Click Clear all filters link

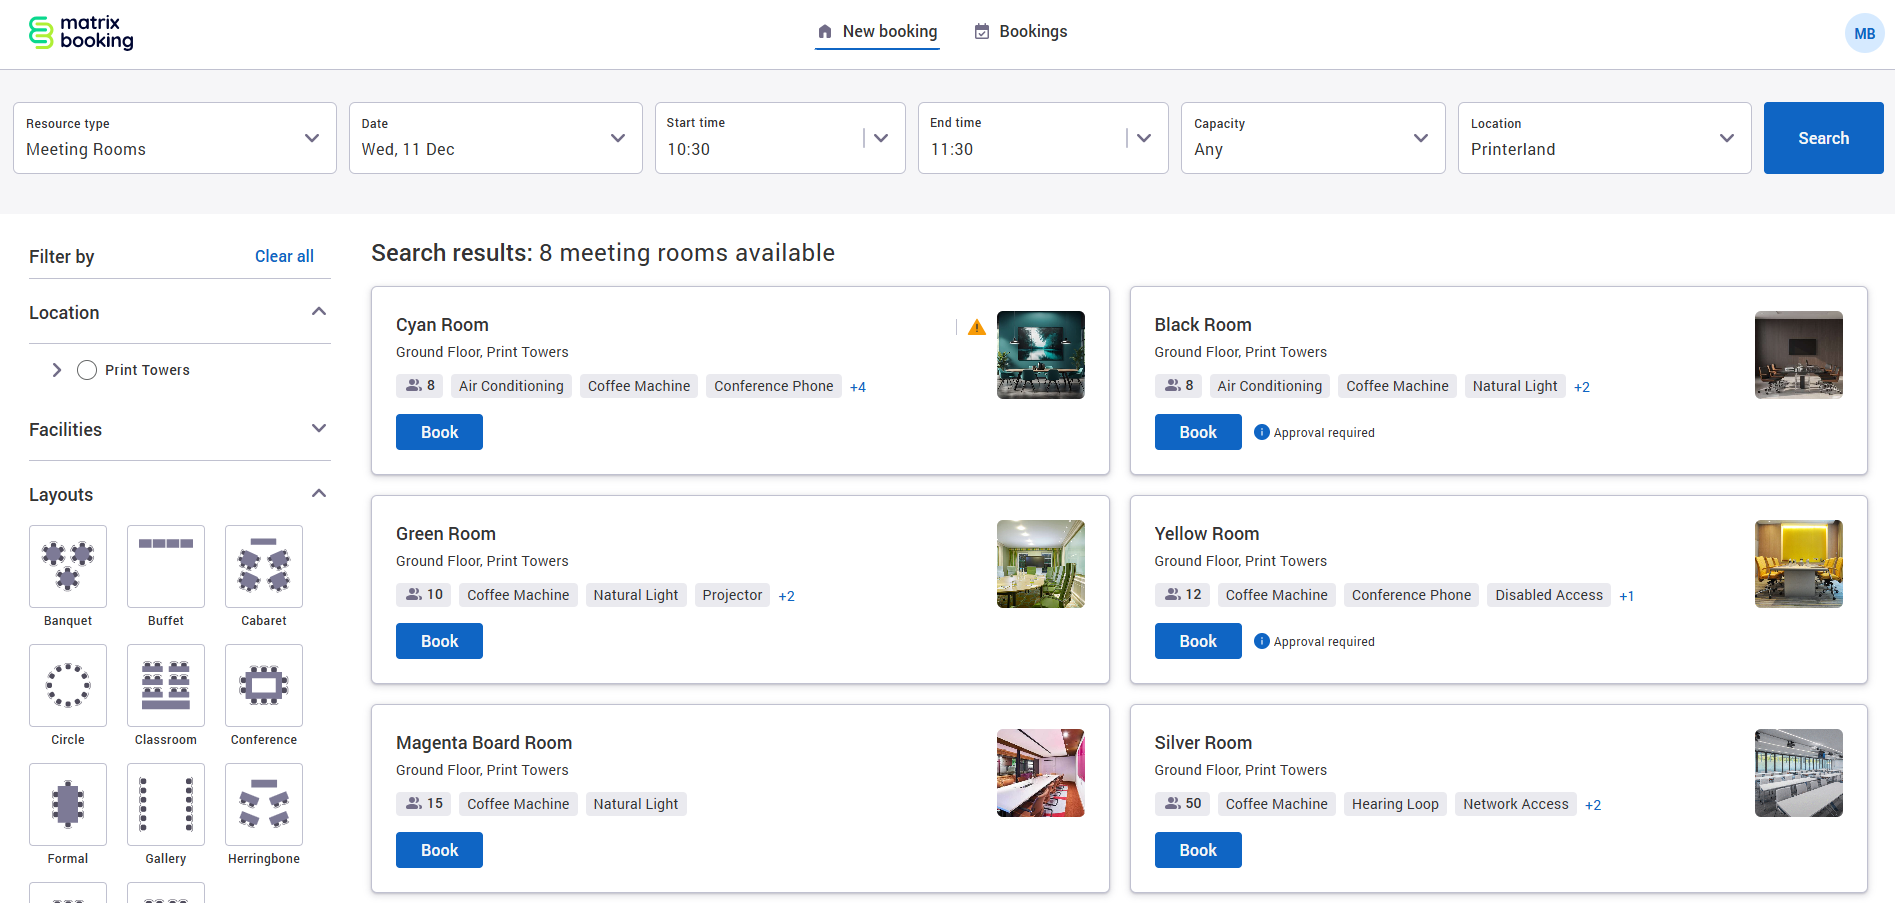[x=284, y=256]
